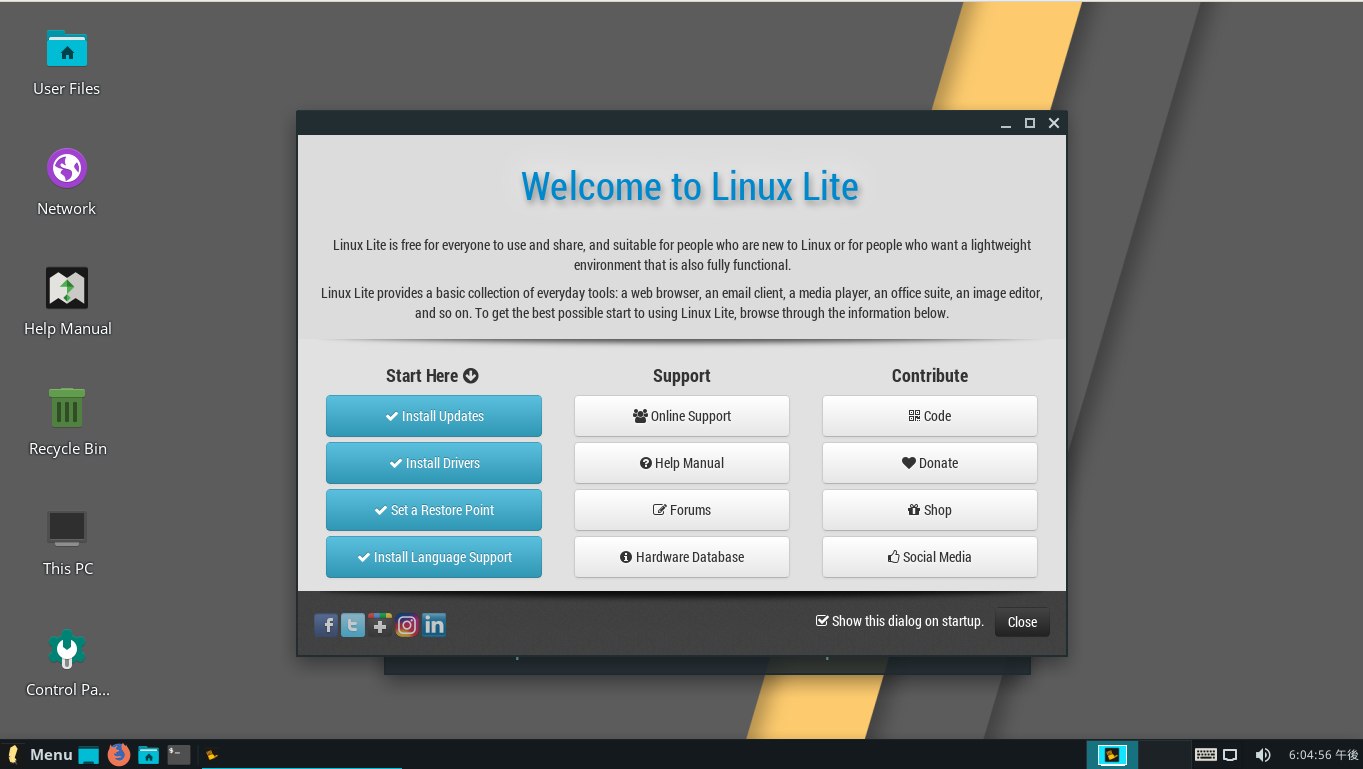Screen dimensions: 1363x769
Task: Click the Donate button
Action: (x=930, y=463)
